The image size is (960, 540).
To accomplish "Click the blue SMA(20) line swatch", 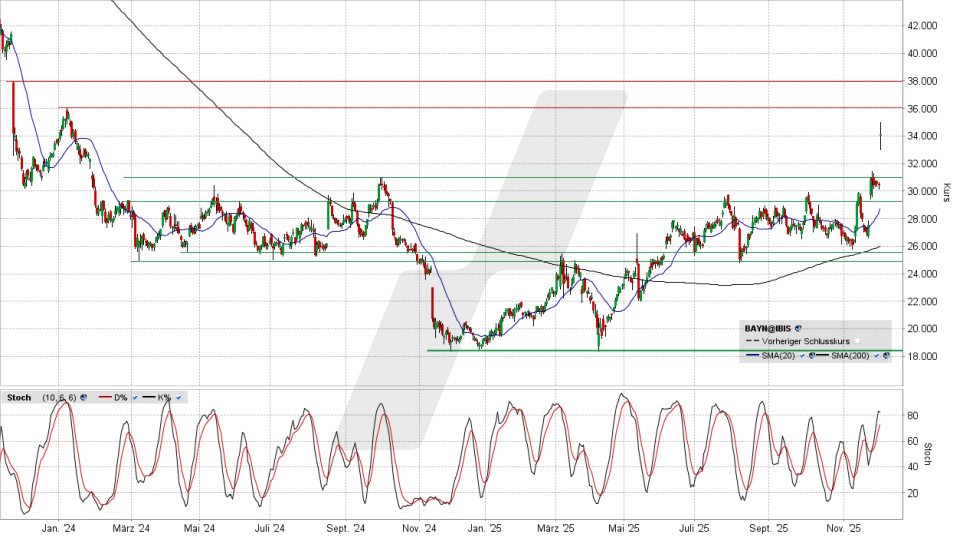I will tap(752, 355).
